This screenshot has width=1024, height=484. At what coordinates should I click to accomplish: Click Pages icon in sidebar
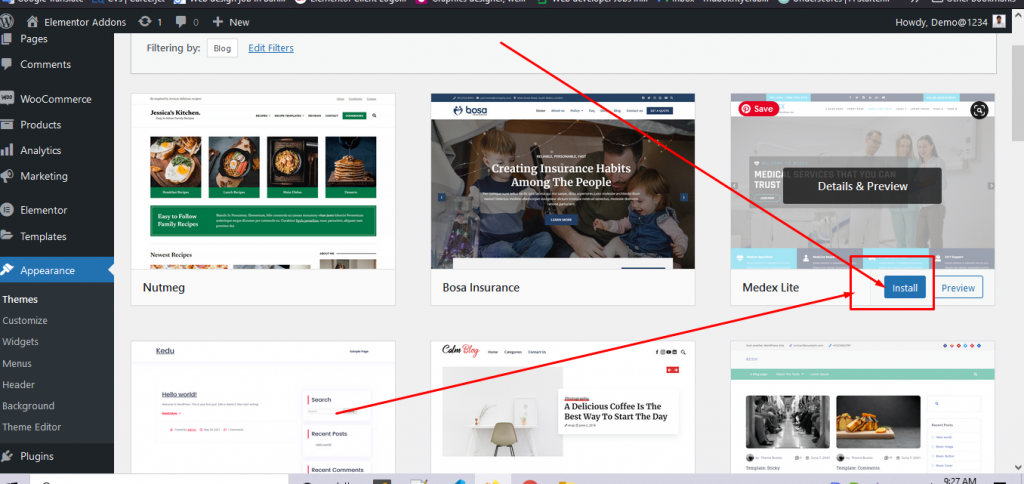pos(7,39)
